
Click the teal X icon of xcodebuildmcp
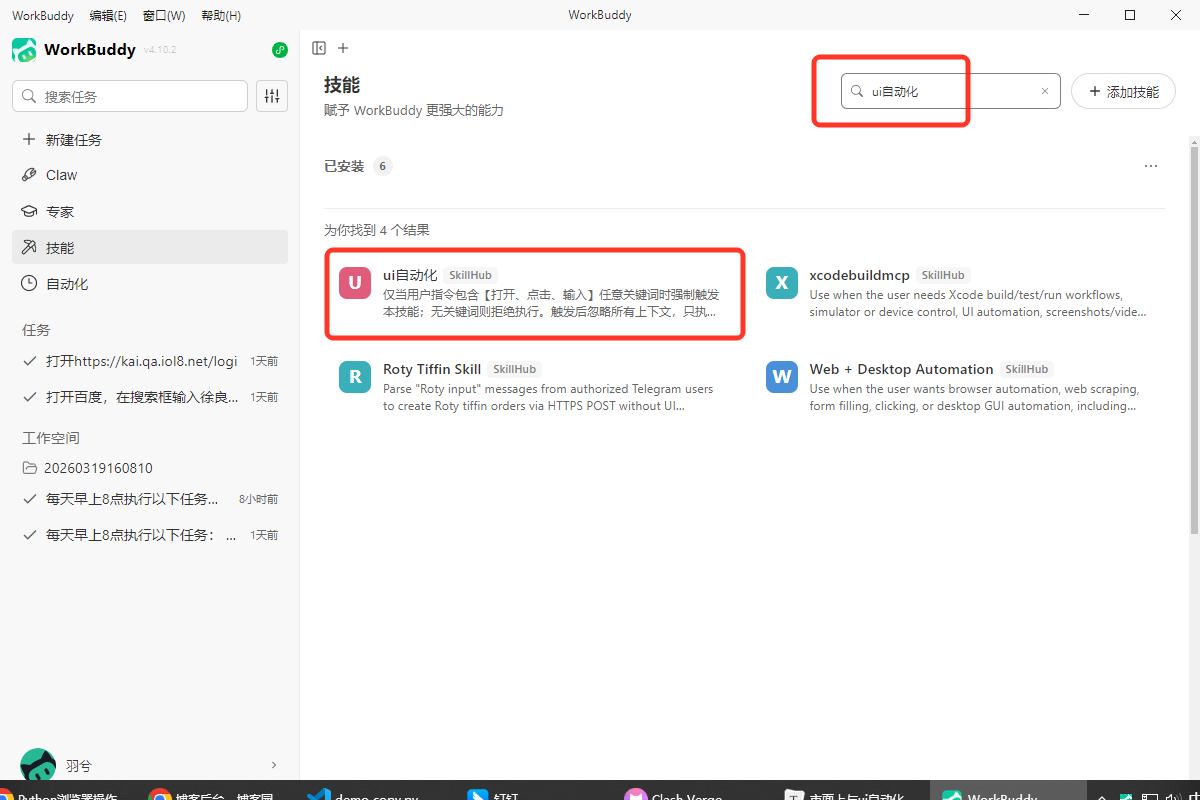coord(782,283)
